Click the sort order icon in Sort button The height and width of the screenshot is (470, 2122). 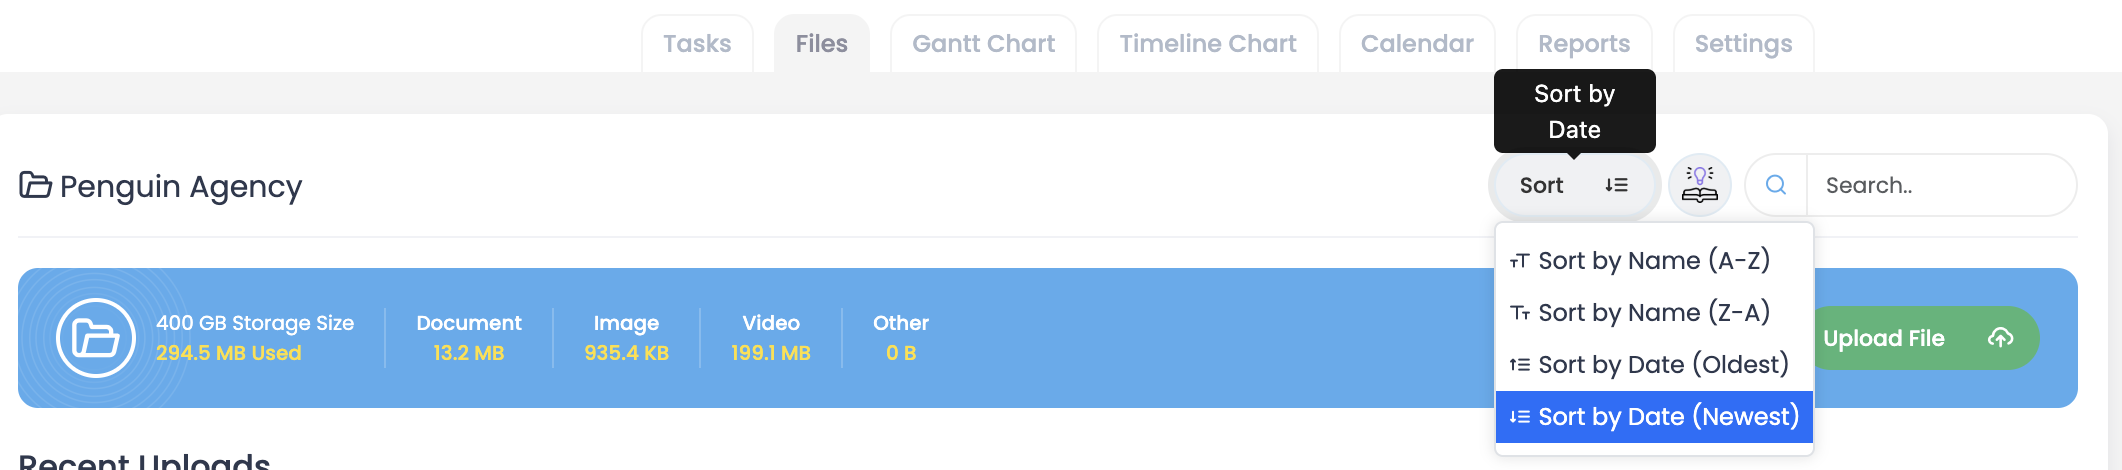point(1616,185)
